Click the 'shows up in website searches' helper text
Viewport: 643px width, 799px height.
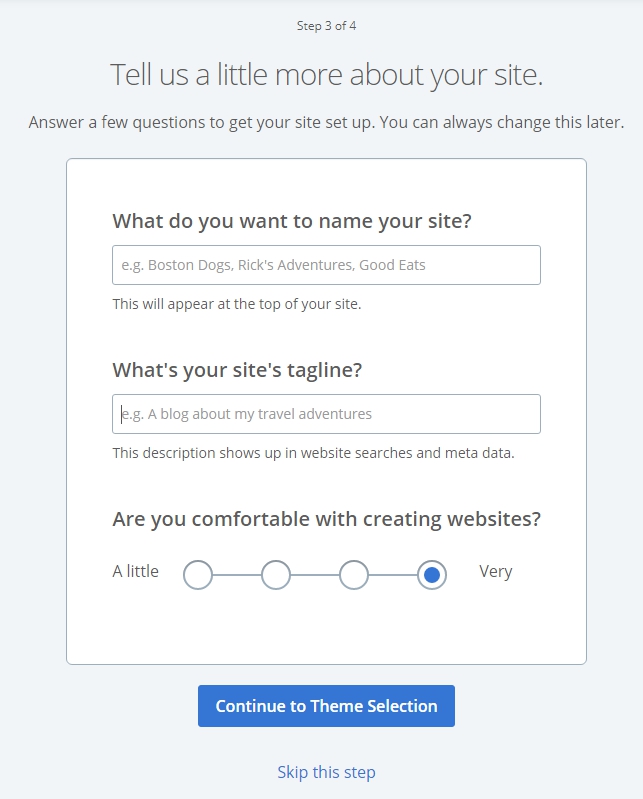pos(313,453)
